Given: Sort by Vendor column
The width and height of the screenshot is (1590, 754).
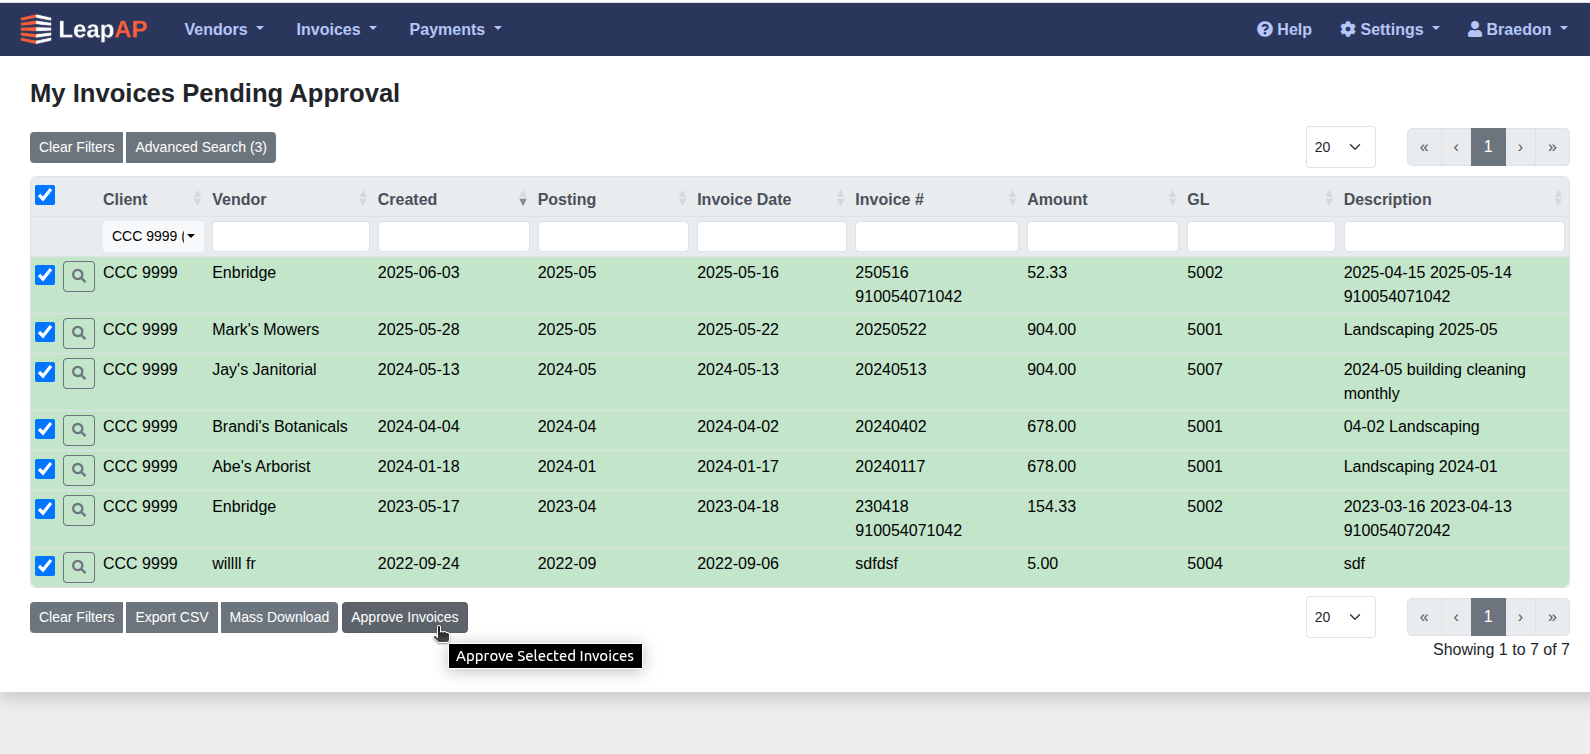Looking at the screenshot, I should click(289, 199).
